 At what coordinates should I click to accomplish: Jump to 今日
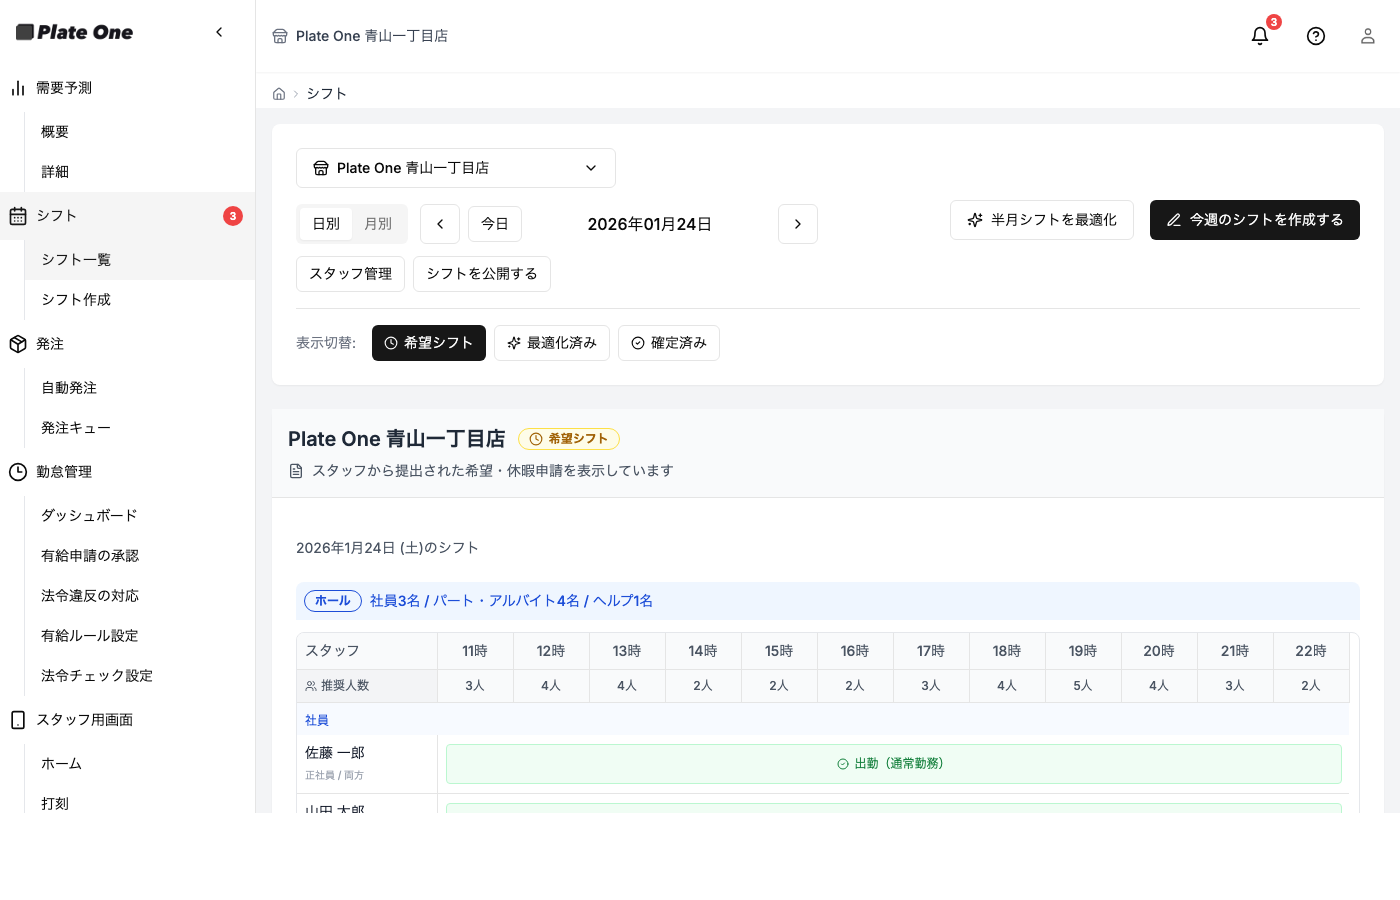pyautogui.click(x=495, y=224)
